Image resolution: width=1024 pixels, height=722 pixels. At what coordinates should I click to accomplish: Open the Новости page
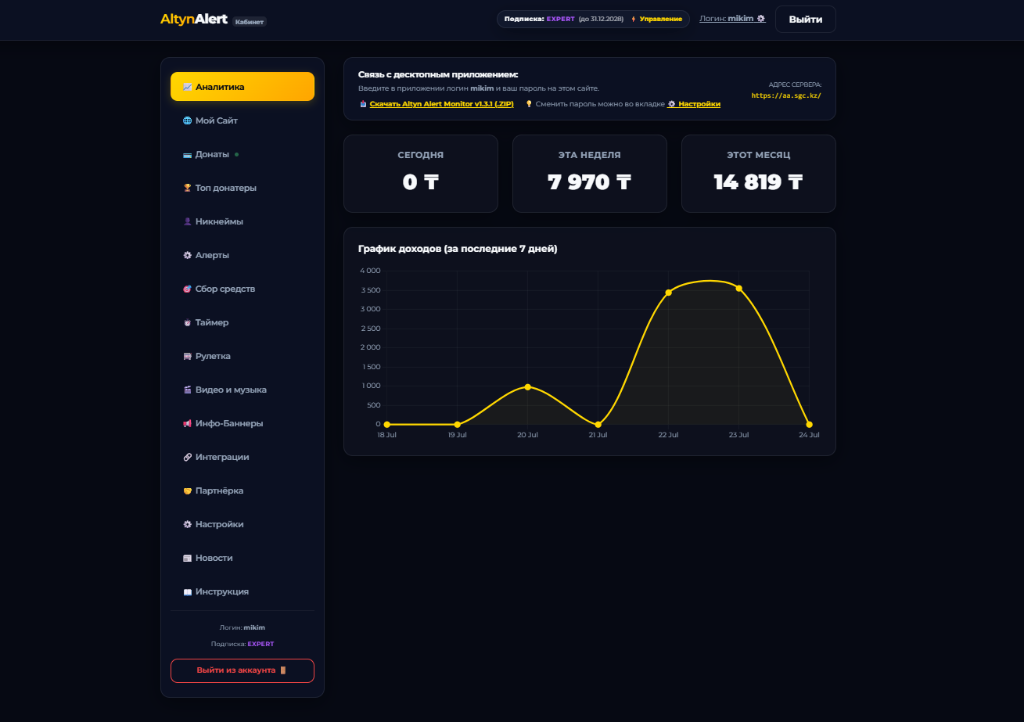click(242, 557)
